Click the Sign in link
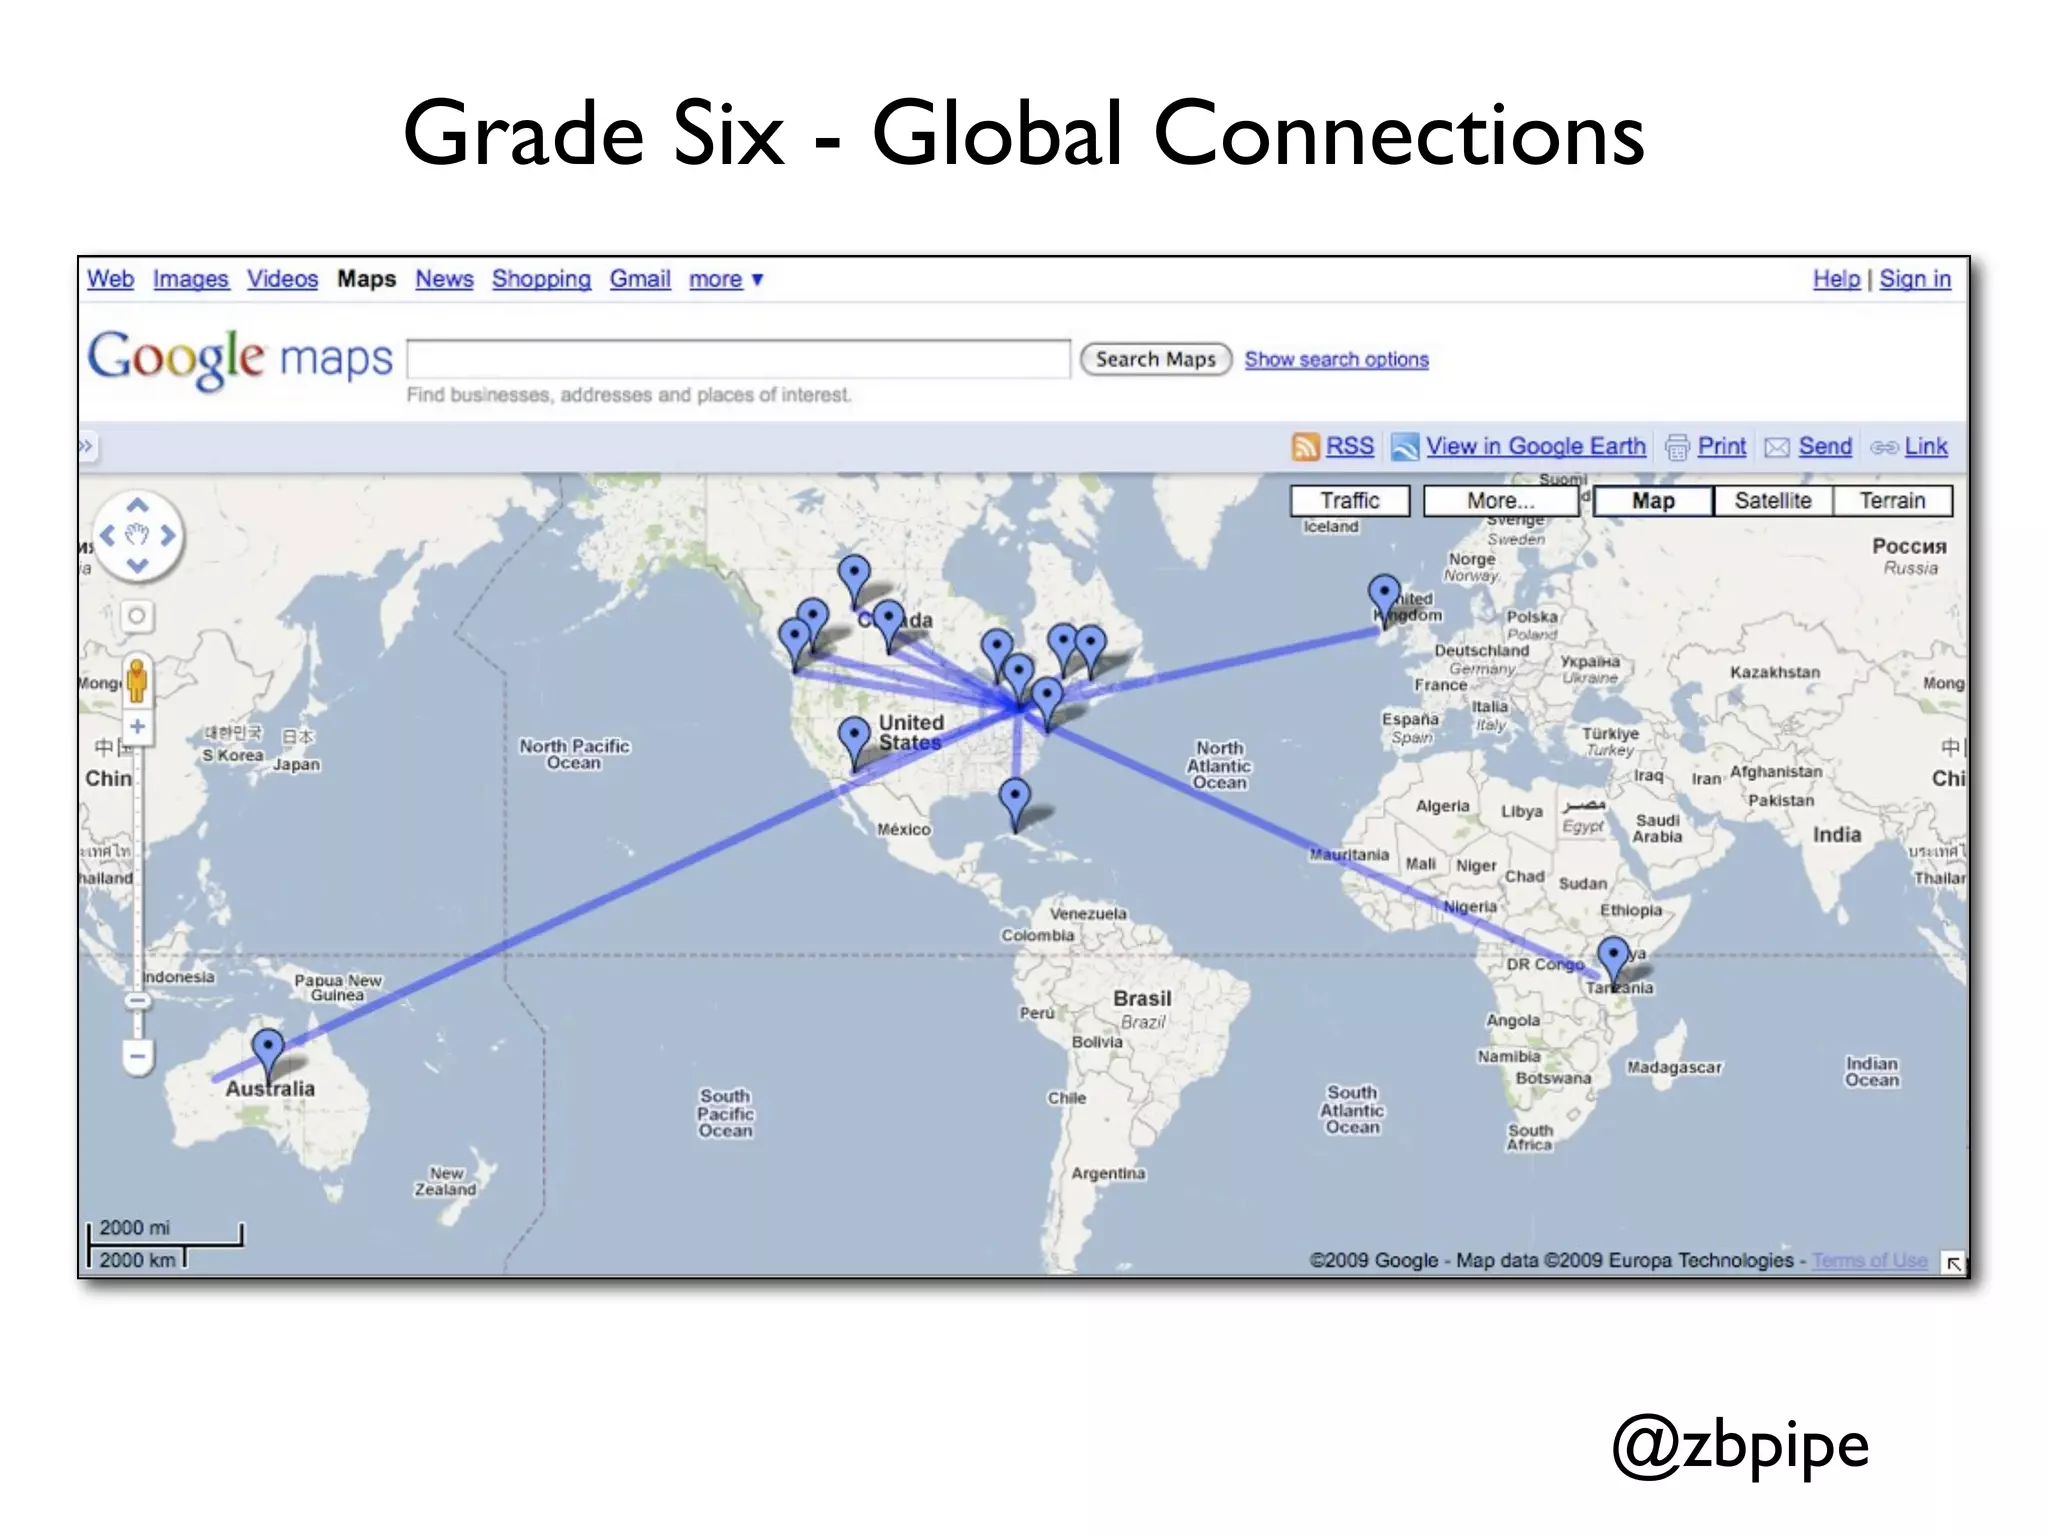 1915,279
